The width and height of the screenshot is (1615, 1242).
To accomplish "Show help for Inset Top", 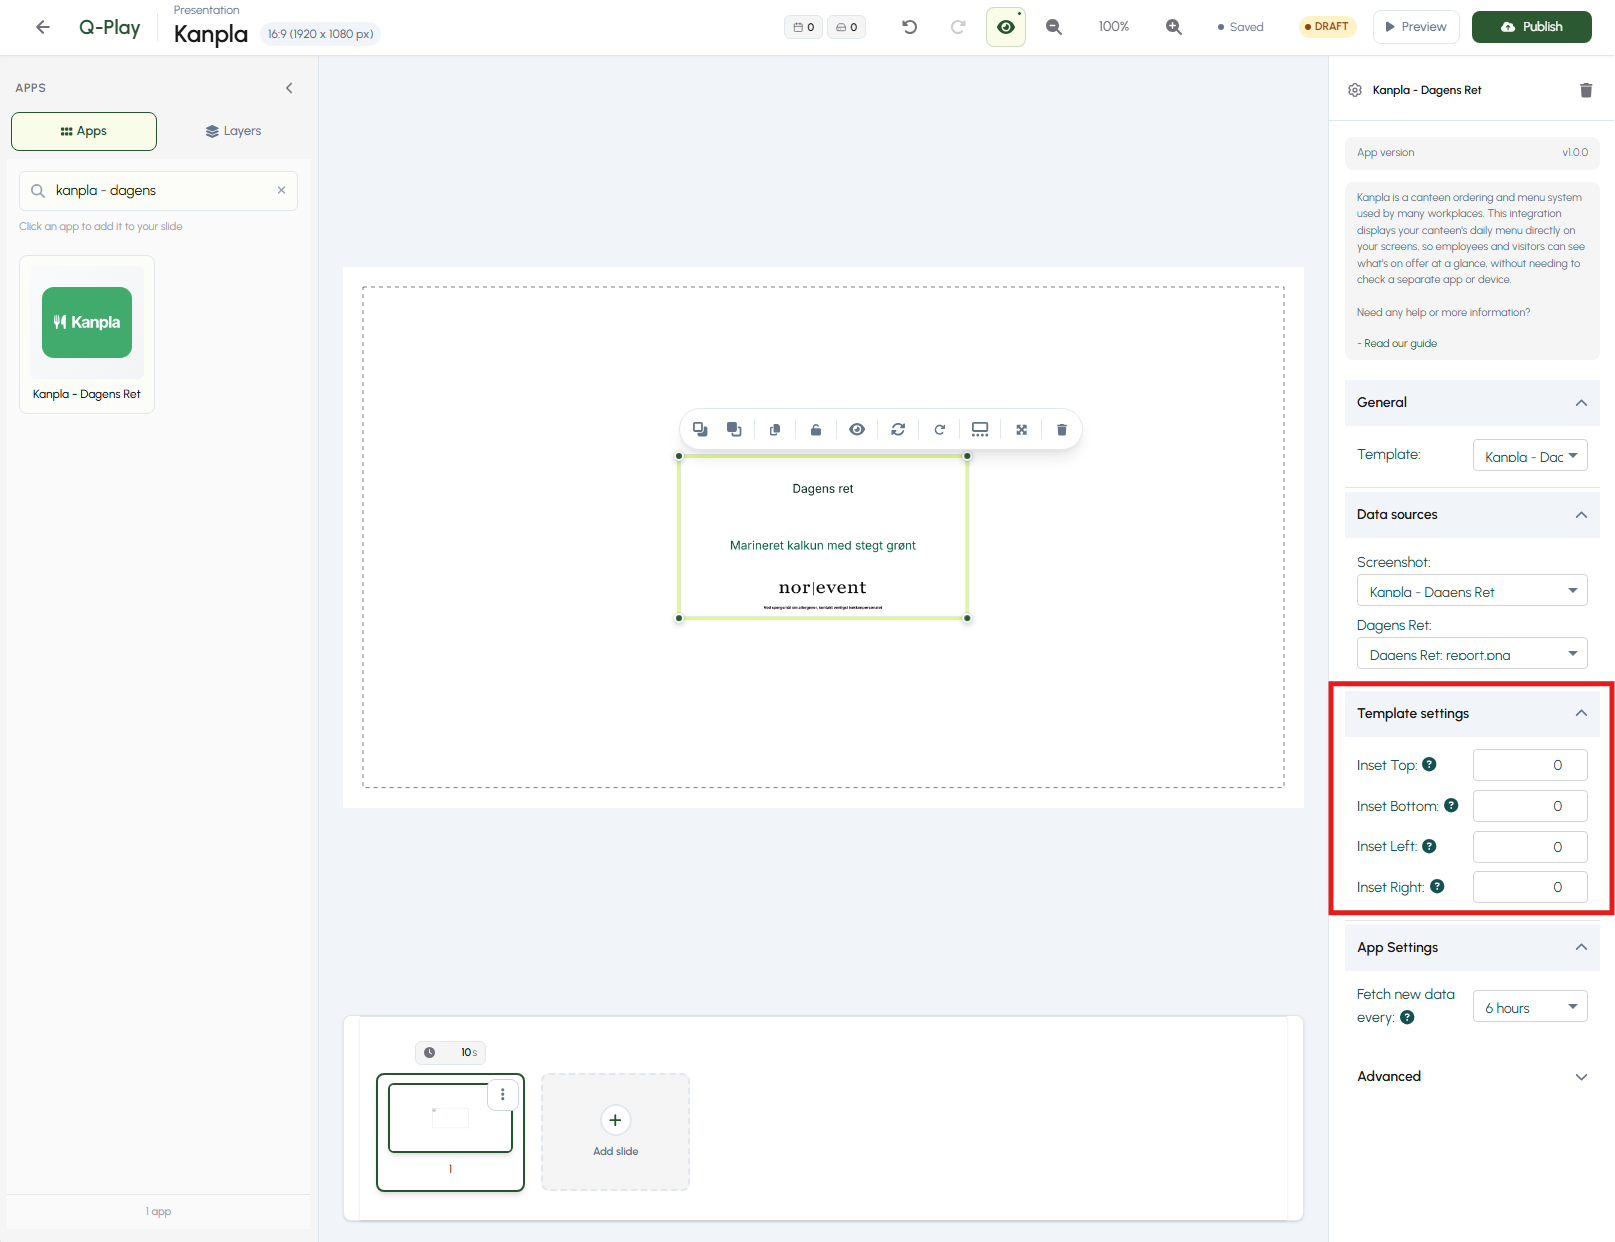I will click(1430, 764).
